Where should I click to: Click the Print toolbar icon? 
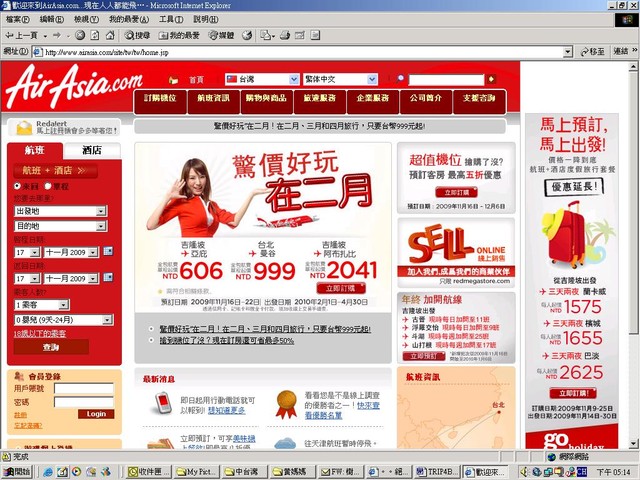pyautogui.click(x=285, y=36)
